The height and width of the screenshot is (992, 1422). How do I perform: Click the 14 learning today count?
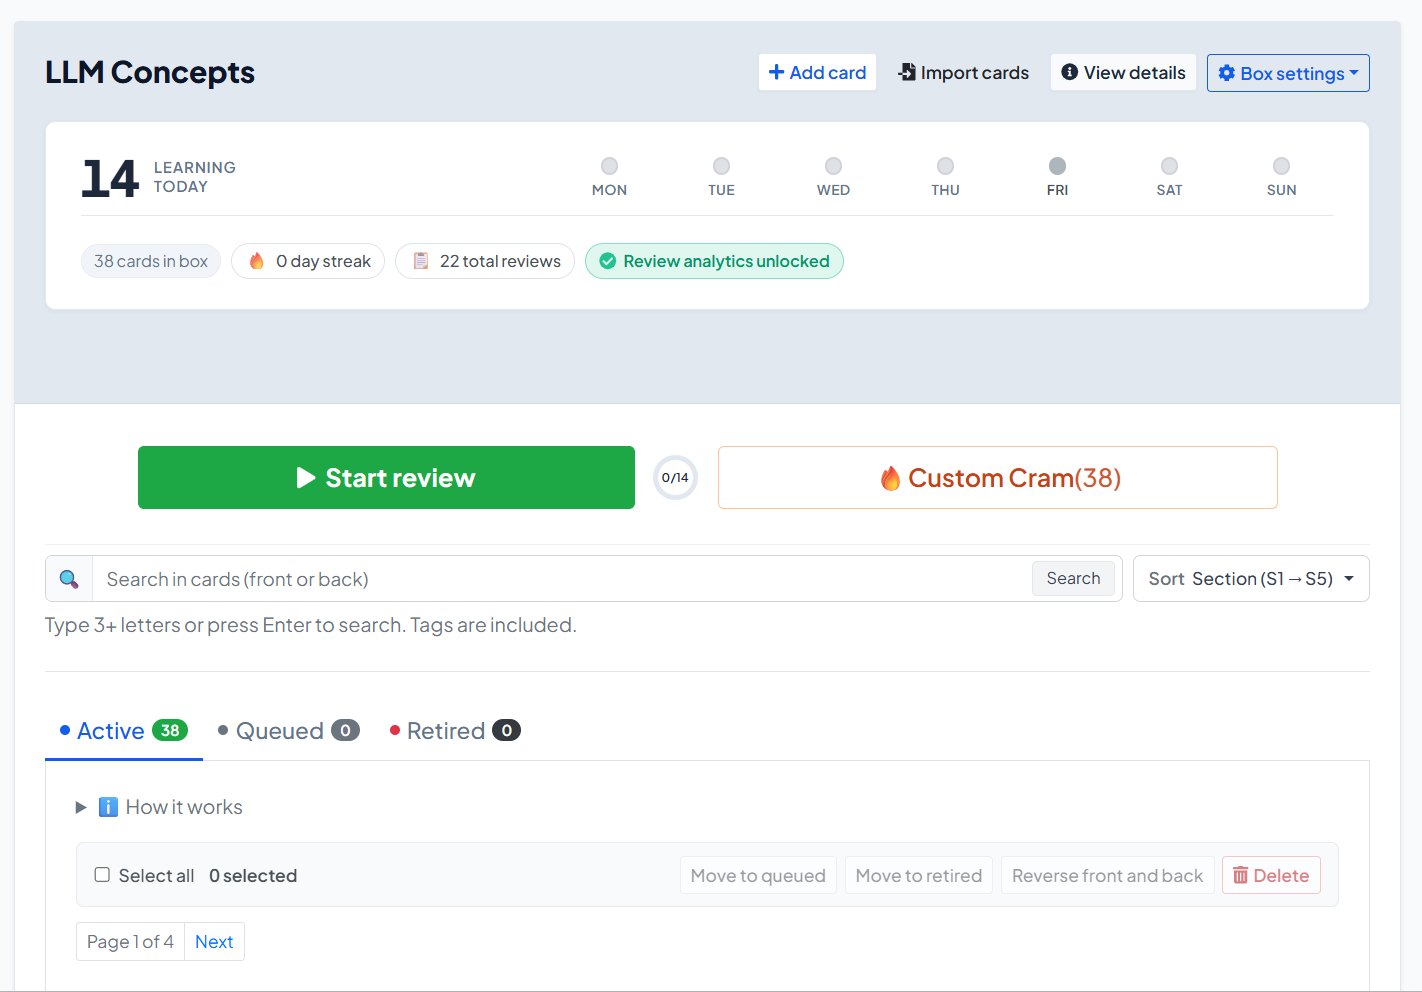[x=110, y=179]
